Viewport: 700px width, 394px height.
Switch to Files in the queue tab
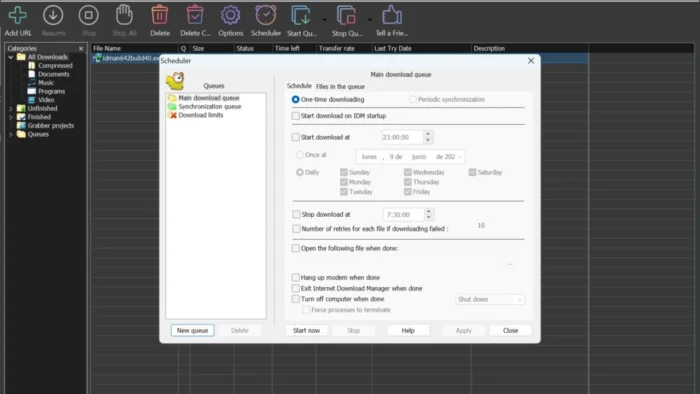(x=340, y=87)
